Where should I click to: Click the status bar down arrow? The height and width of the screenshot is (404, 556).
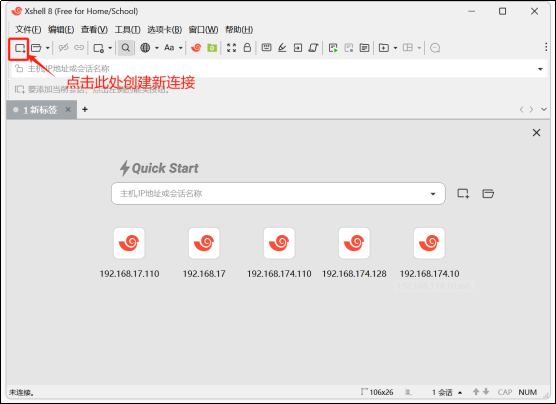click(486, 392)
